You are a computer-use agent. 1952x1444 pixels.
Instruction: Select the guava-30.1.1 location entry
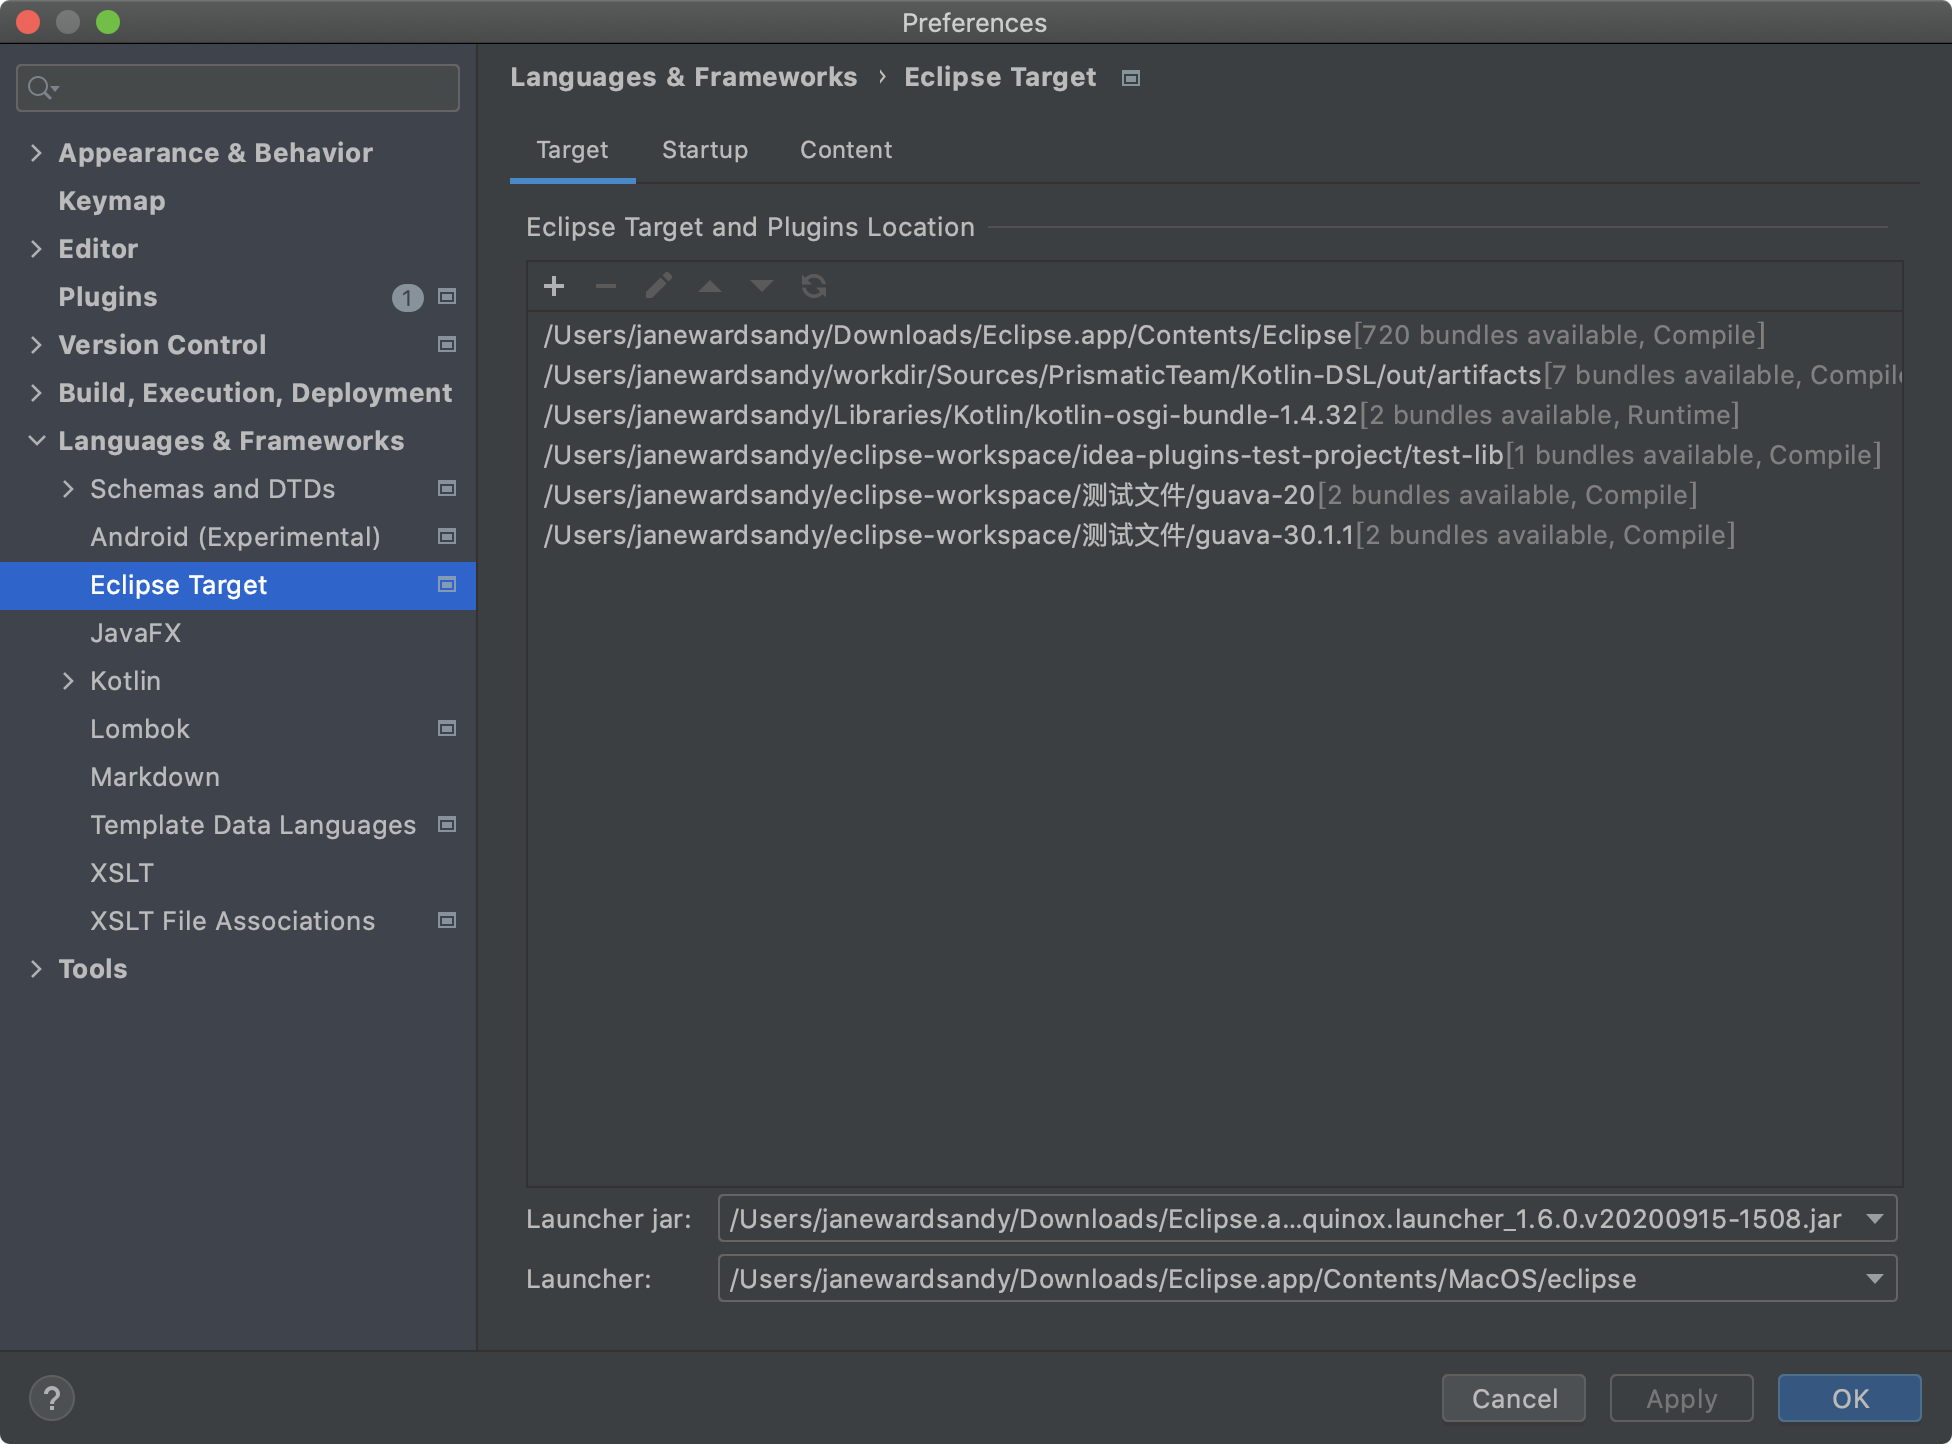coord(948,535)
